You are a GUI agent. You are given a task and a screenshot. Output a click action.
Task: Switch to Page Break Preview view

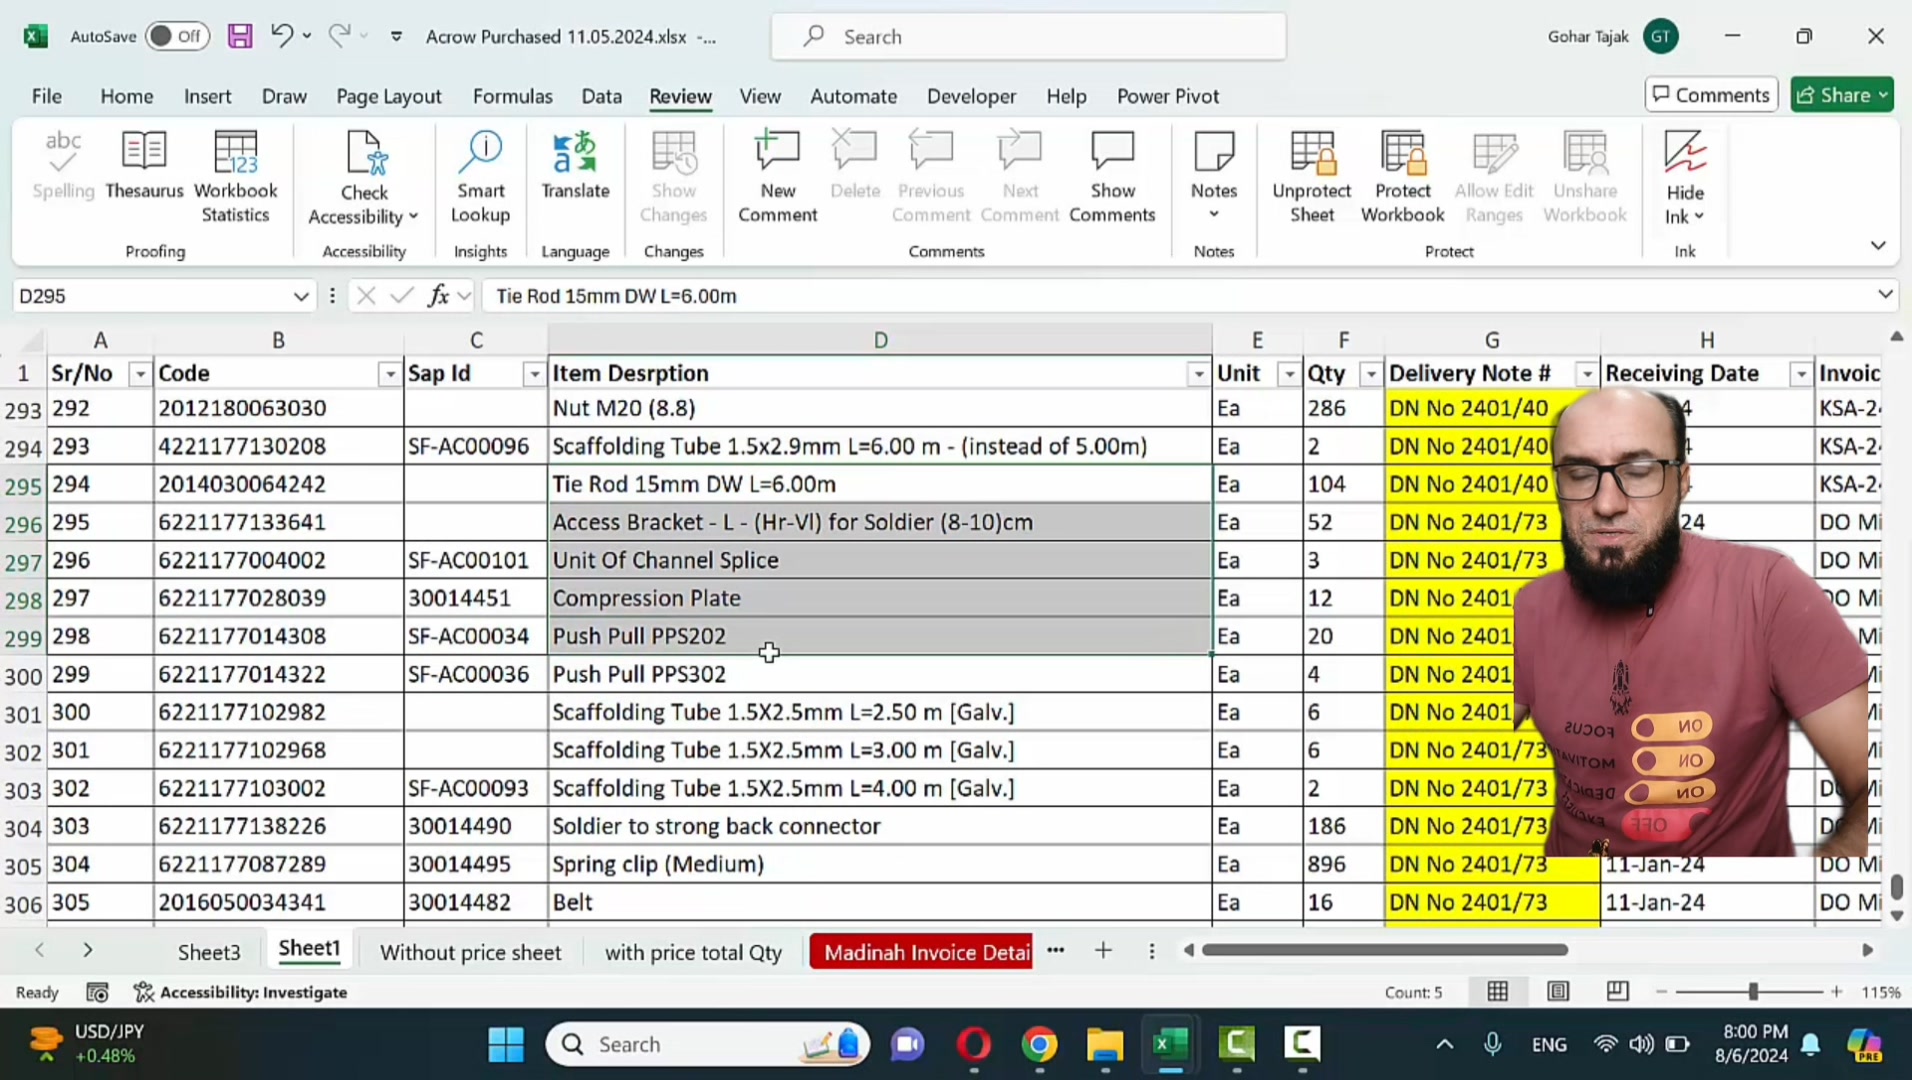(1617, 992)
